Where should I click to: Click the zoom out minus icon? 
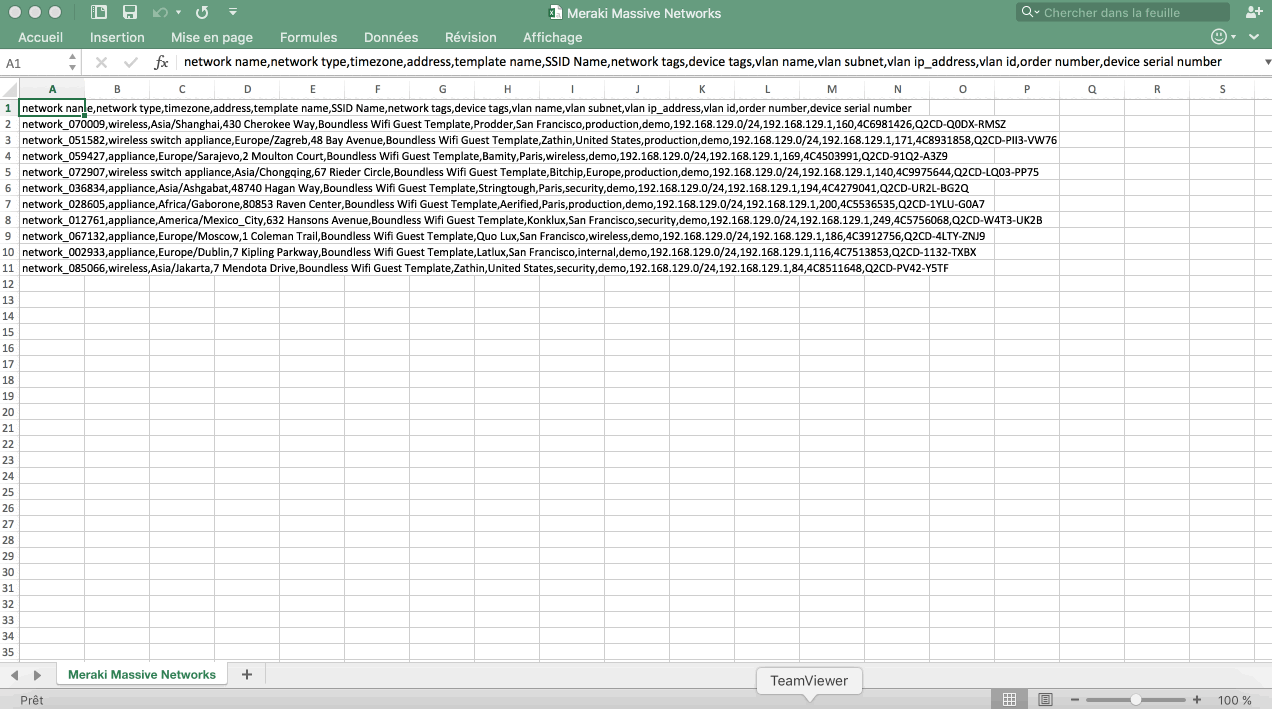(1075, 700)
